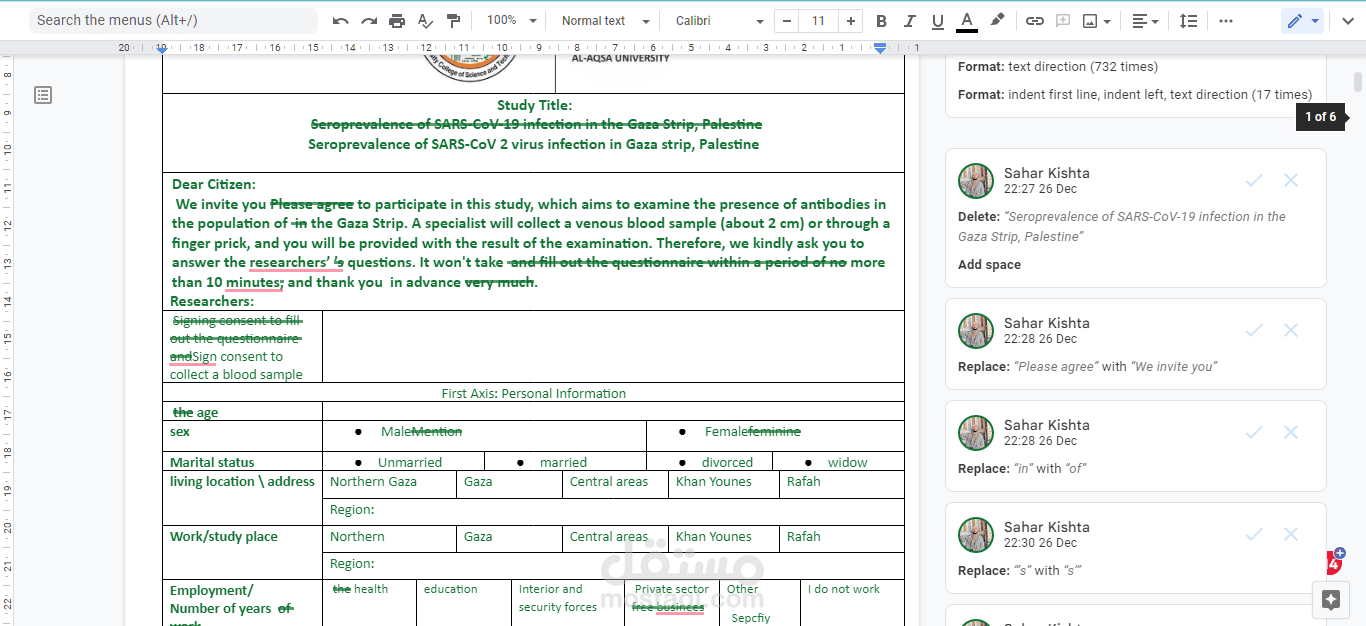Toggle Italic formatting
Viewport: 1366px width, 626px height.
[909, 21]
